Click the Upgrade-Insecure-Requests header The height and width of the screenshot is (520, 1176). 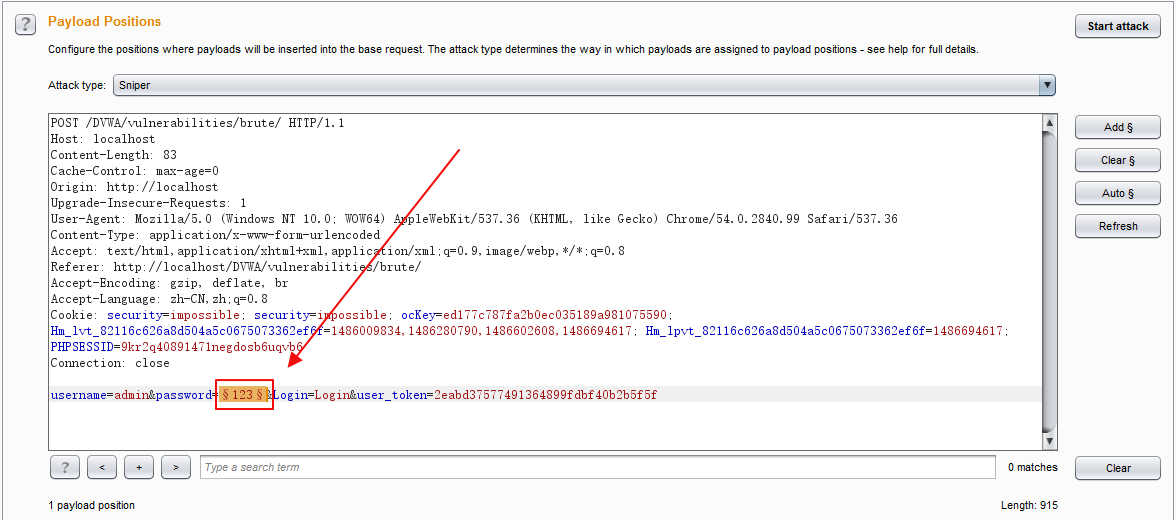coord(148,203)
